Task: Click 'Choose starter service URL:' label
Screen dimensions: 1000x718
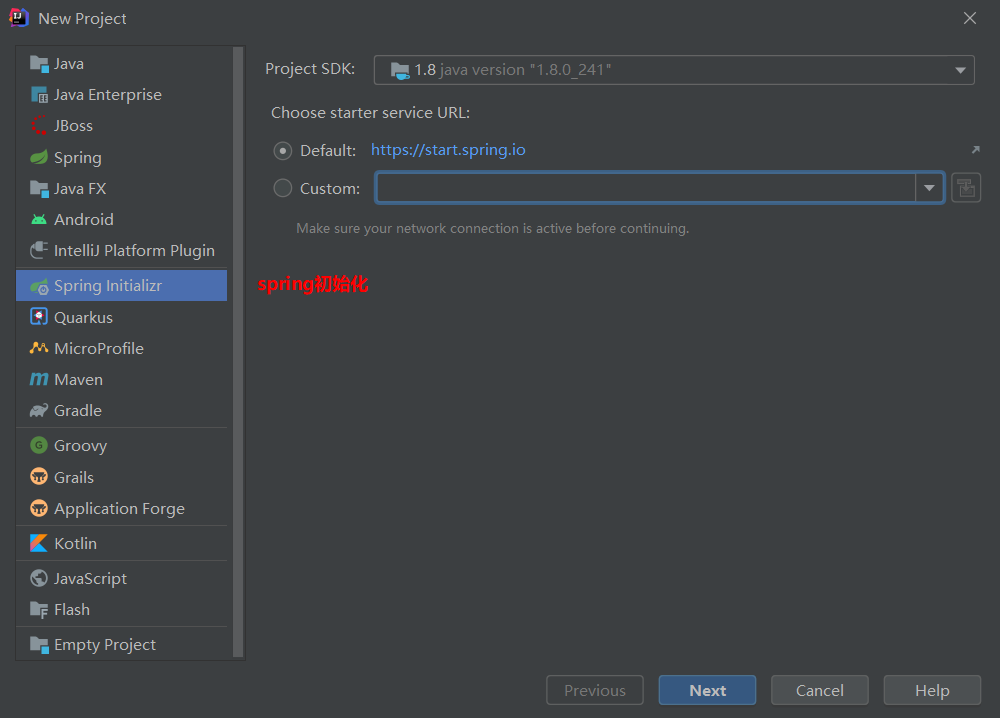Action: 371,113
